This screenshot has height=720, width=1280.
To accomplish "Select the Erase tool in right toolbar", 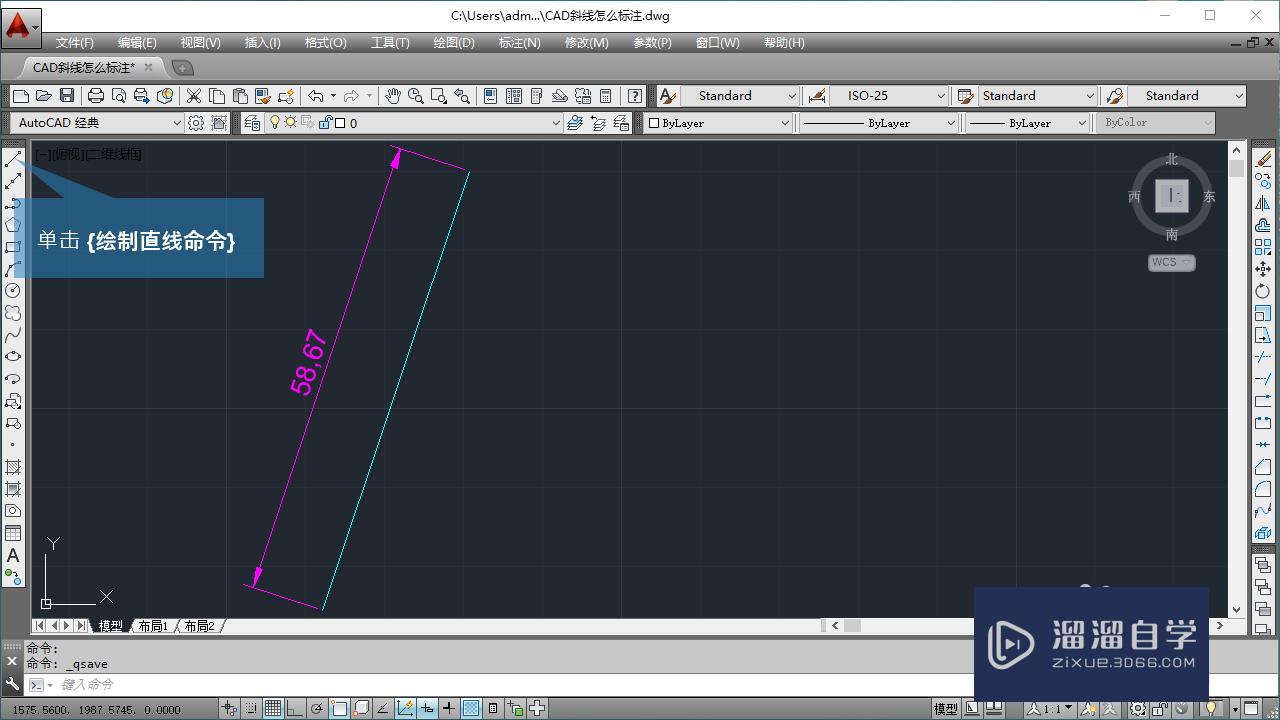I will coord(1263,159).
